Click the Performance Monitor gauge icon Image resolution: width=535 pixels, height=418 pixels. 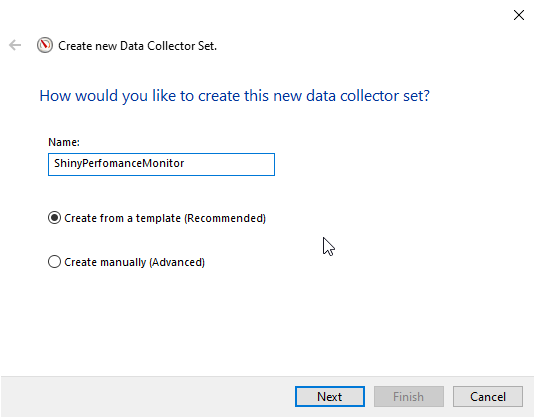click(45, 45)
